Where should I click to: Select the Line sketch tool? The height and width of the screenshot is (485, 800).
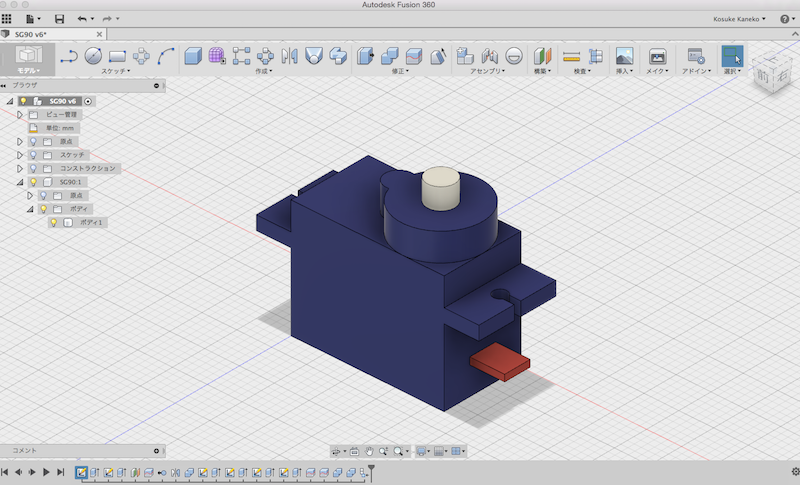(68, 56)
